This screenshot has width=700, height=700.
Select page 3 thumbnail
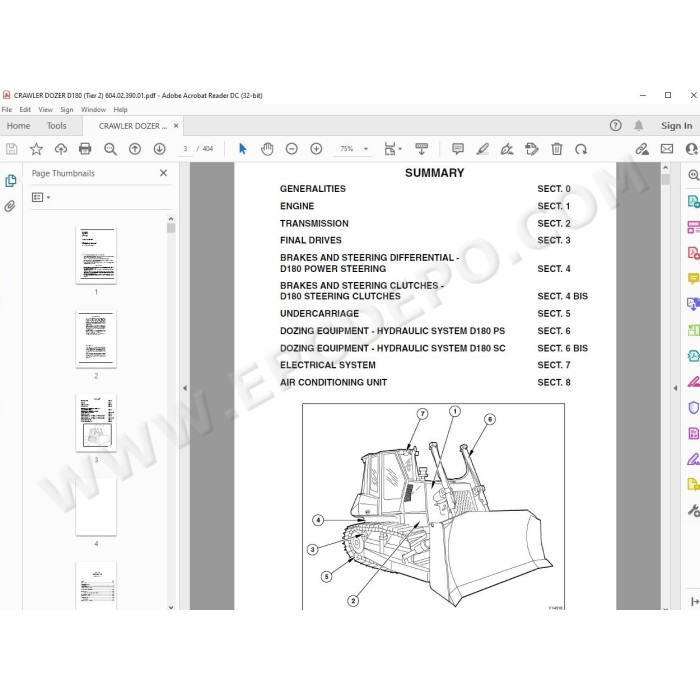pyautogui.click(x=96, y=423)
